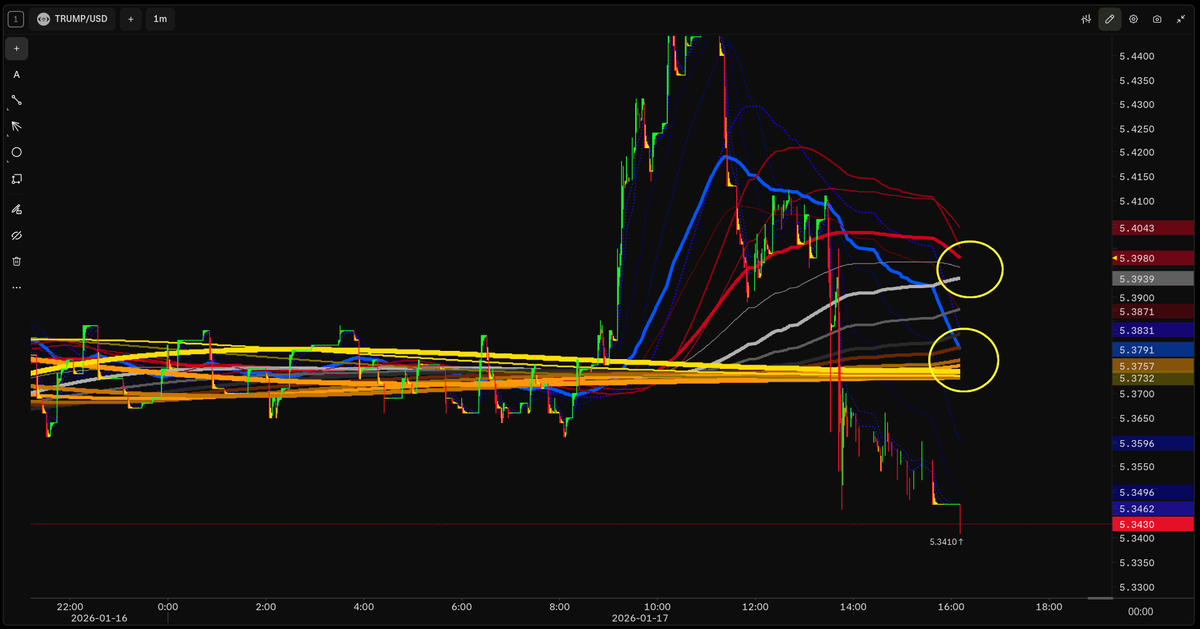Click the 10:00 time axis label
Screen dimensions: 1200x629
(x=657, y=606)
